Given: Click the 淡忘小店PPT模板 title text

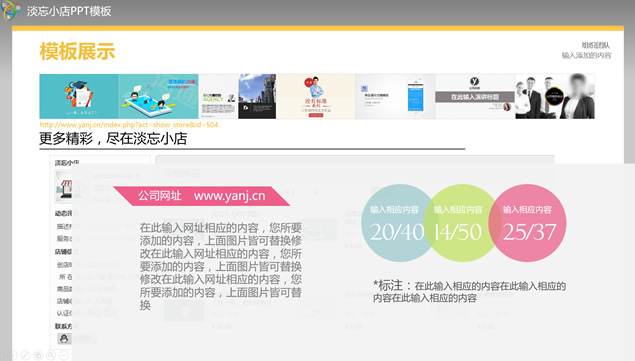Looking at the screenshot, I should (x=69, y=11).
